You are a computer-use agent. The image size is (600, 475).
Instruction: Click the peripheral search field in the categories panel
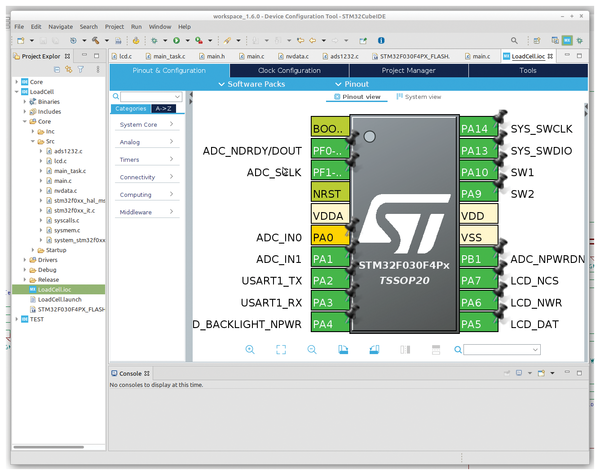point(151,96)
